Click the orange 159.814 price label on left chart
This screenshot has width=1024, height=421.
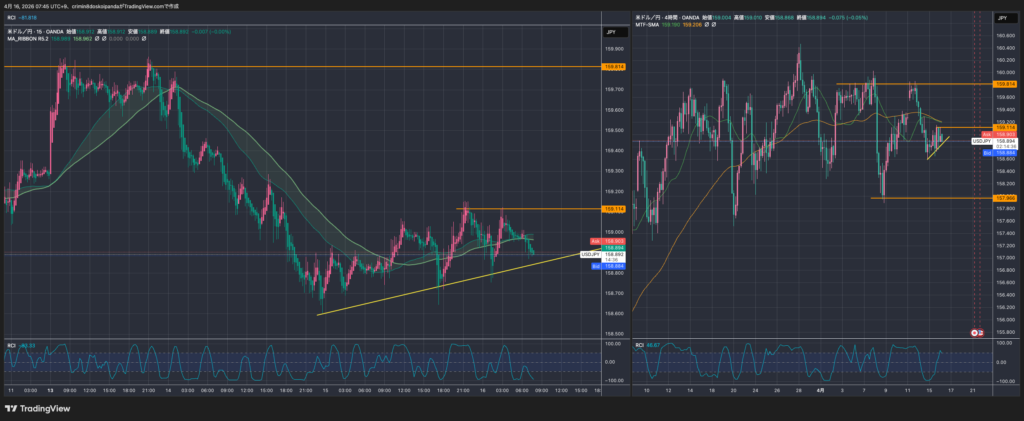[614, 66]
